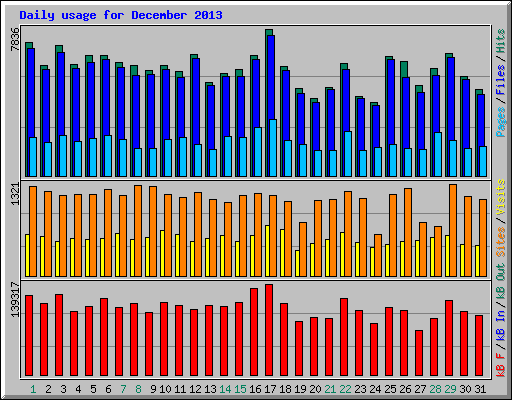Select day 20 on the x-axis

[x=315, y=389]
